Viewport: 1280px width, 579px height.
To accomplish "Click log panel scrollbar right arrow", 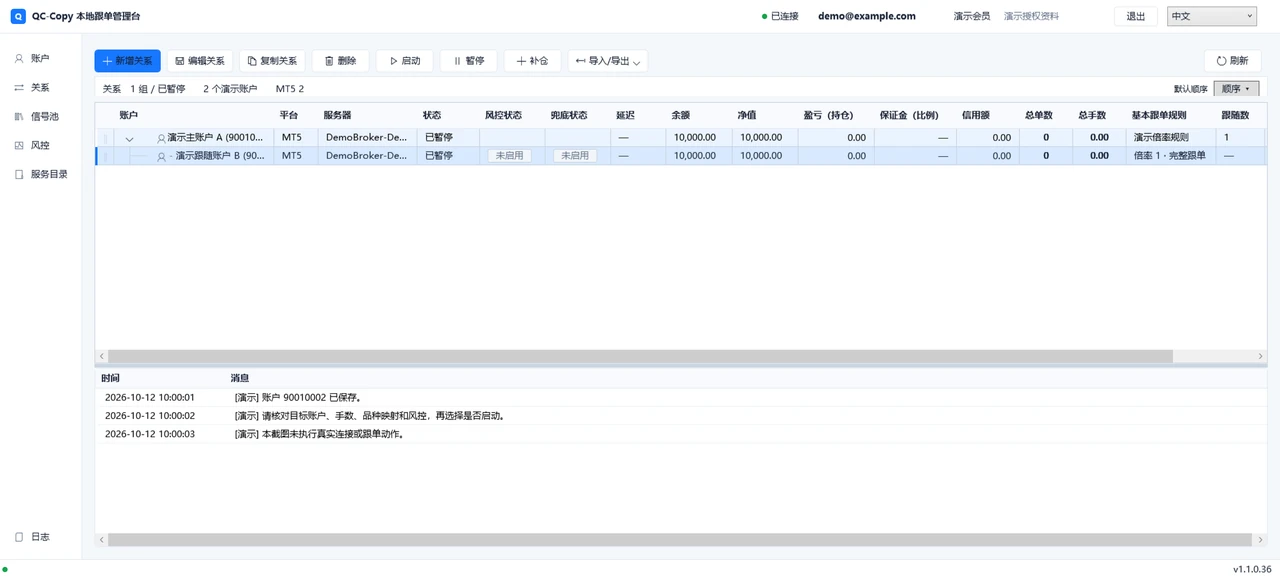I will pyautogui.click(x=1260, y=539).
